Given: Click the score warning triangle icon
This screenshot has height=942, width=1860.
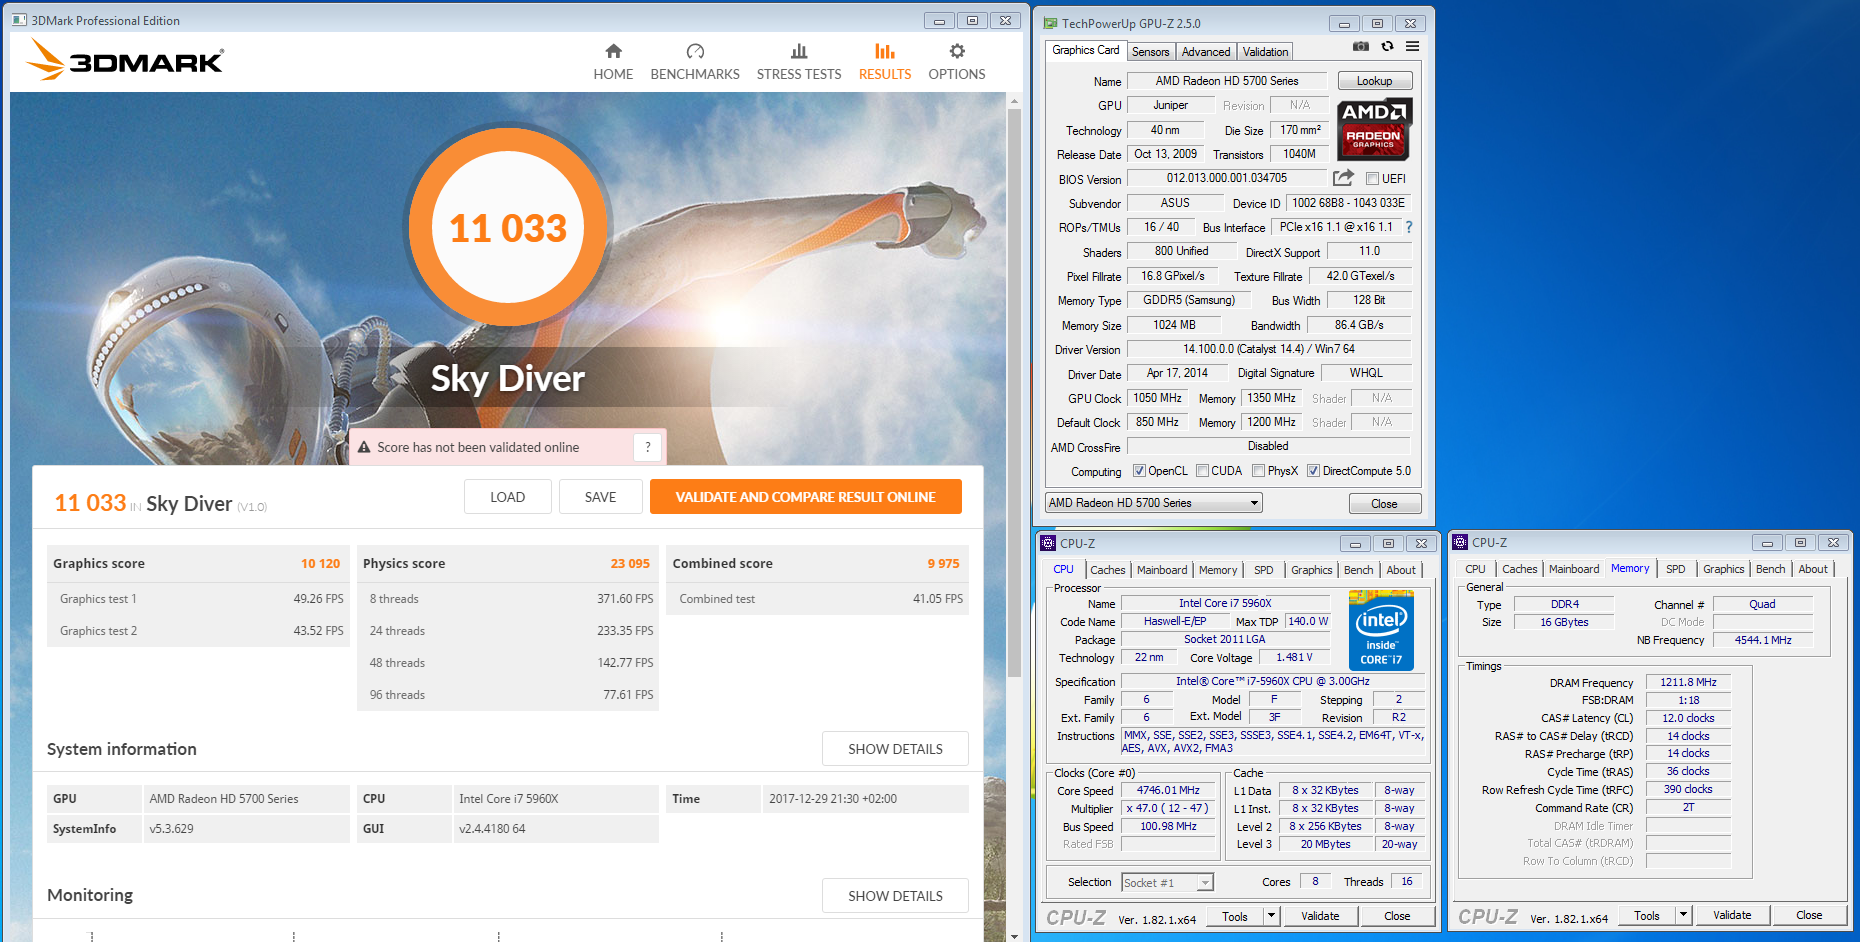Looking at the screenshot, I should (x=364, y=447).
